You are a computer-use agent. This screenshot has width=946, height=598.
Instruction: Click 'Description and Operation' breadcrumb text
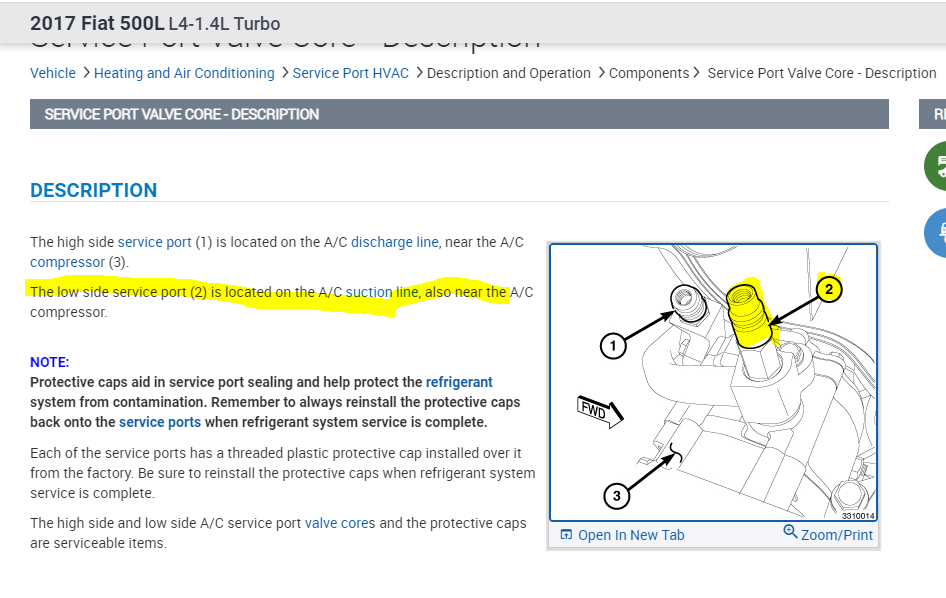509,73
